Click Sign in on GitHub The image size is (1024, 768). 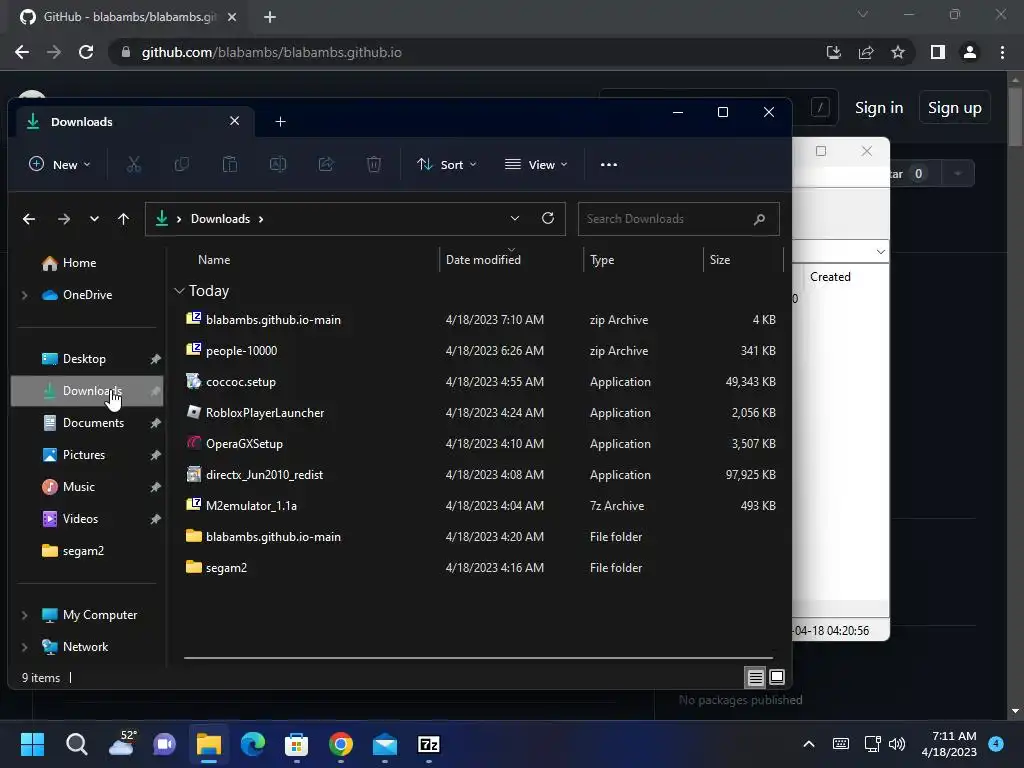[879, 108]
